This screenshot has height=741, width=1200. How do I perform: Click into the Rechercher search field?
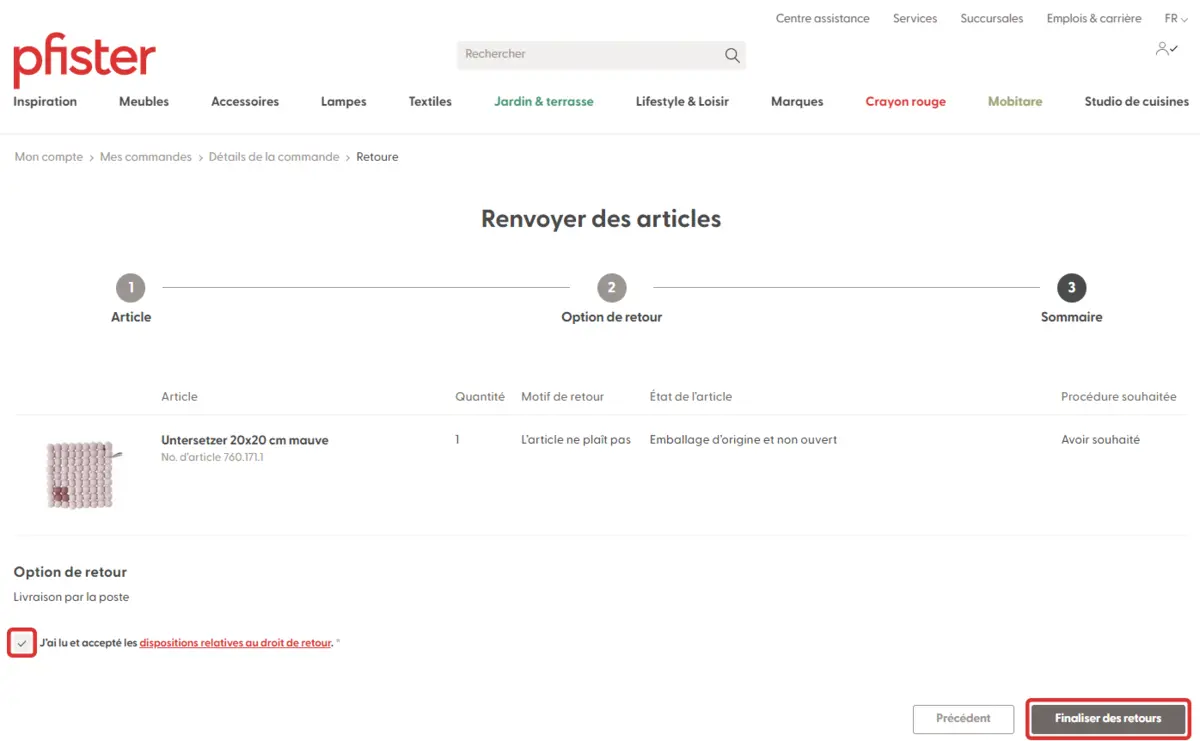point(590,54)
